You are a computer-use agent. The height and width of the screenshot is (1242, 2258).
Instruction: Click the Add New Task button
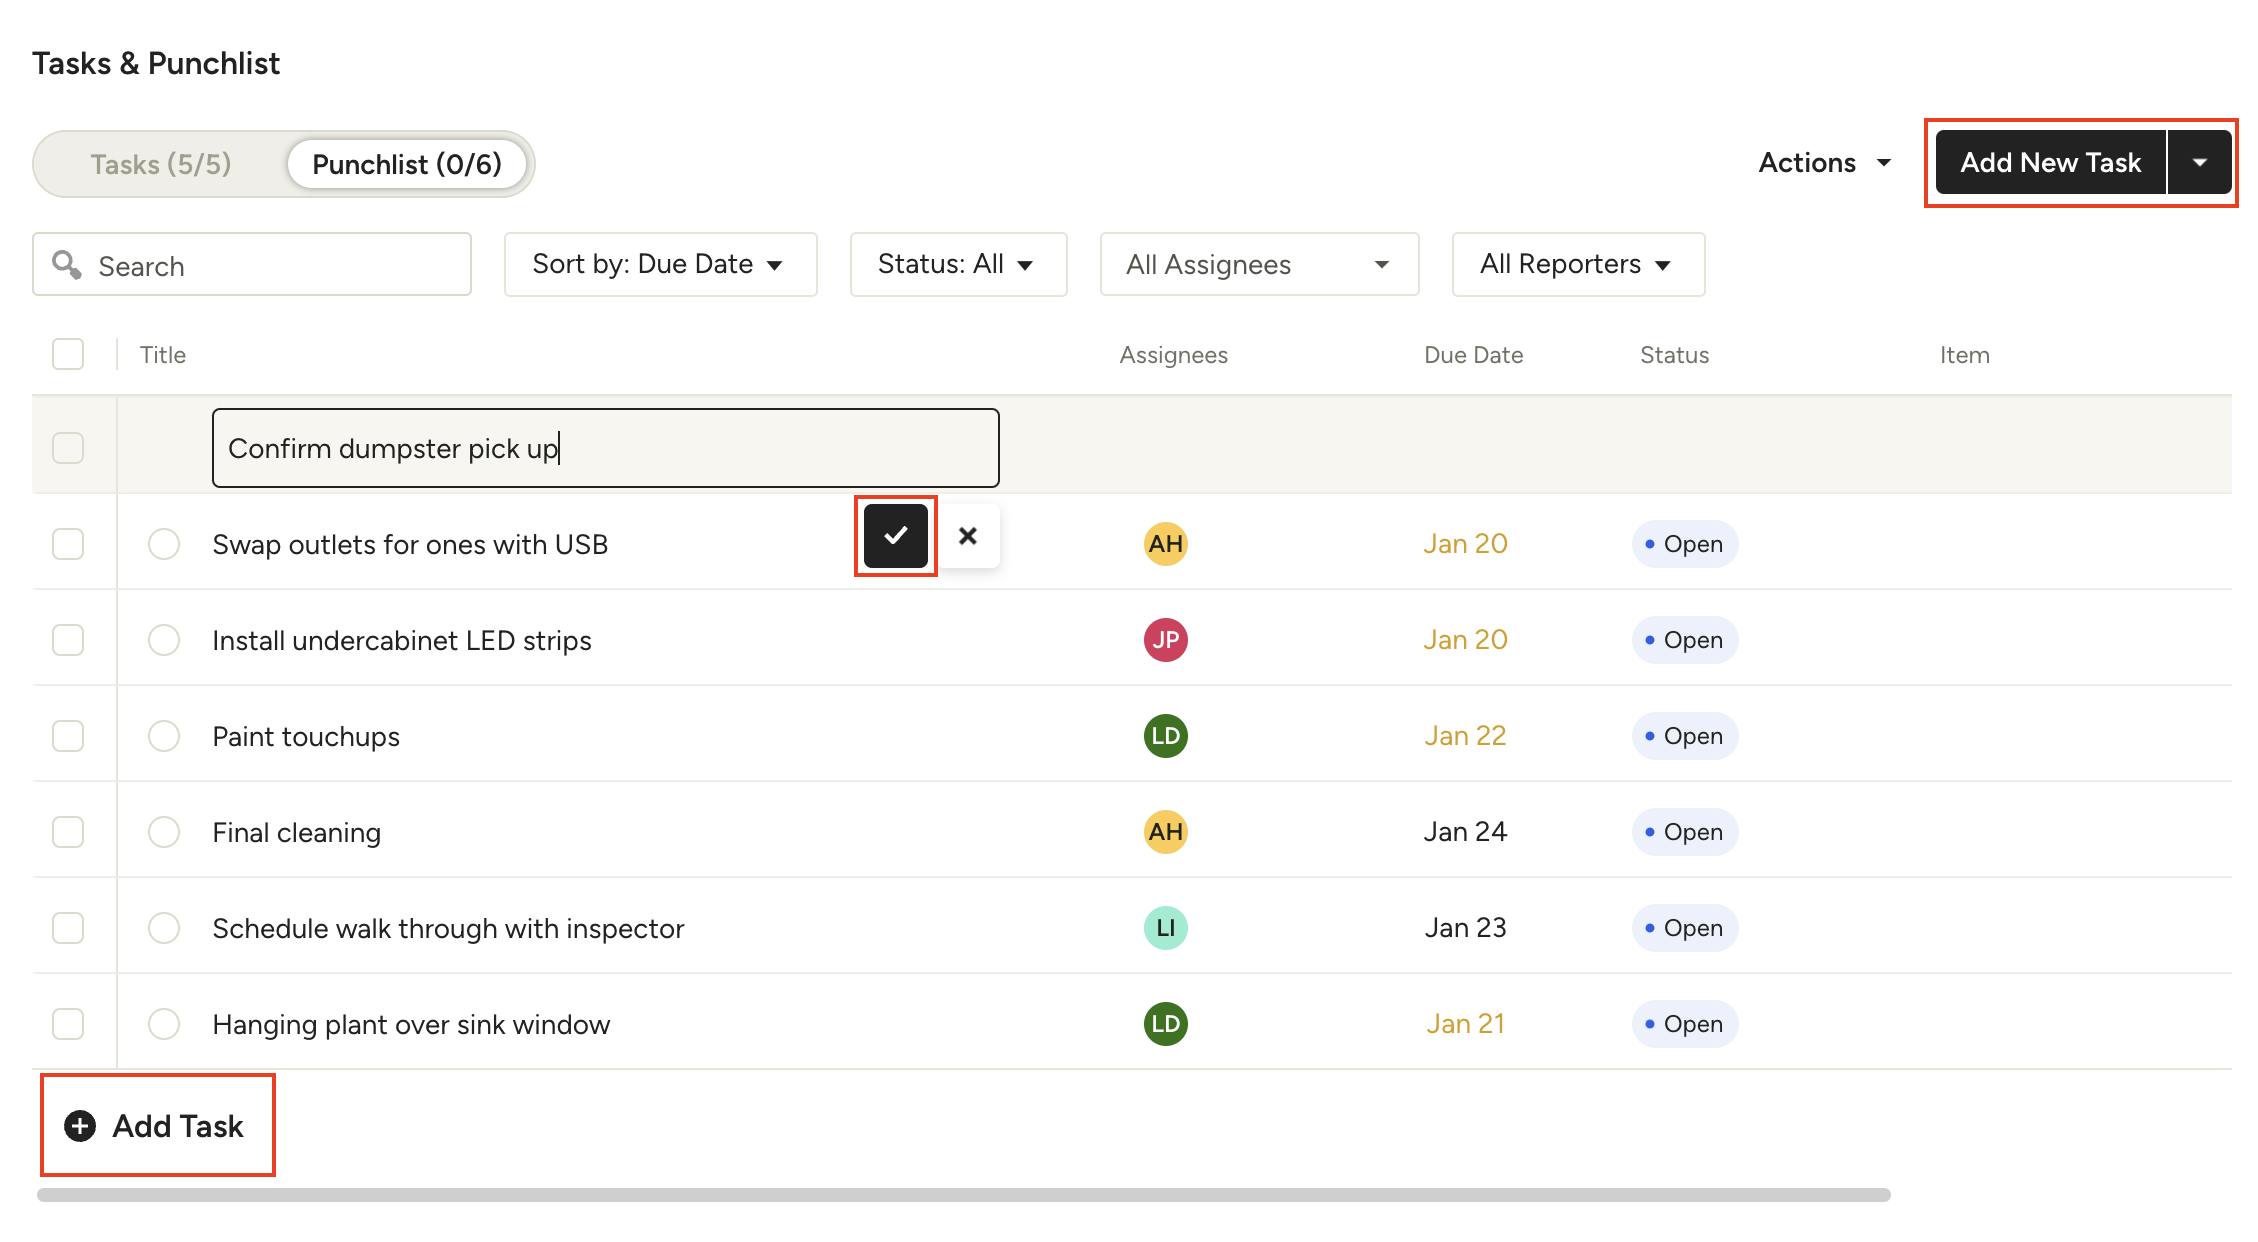coord(2050,162)
